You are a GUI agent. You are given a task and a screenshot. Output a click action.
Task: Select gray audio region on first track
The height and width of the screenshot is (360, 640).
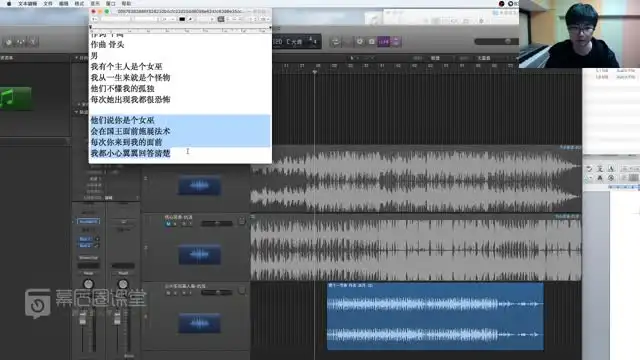(416, 178)
